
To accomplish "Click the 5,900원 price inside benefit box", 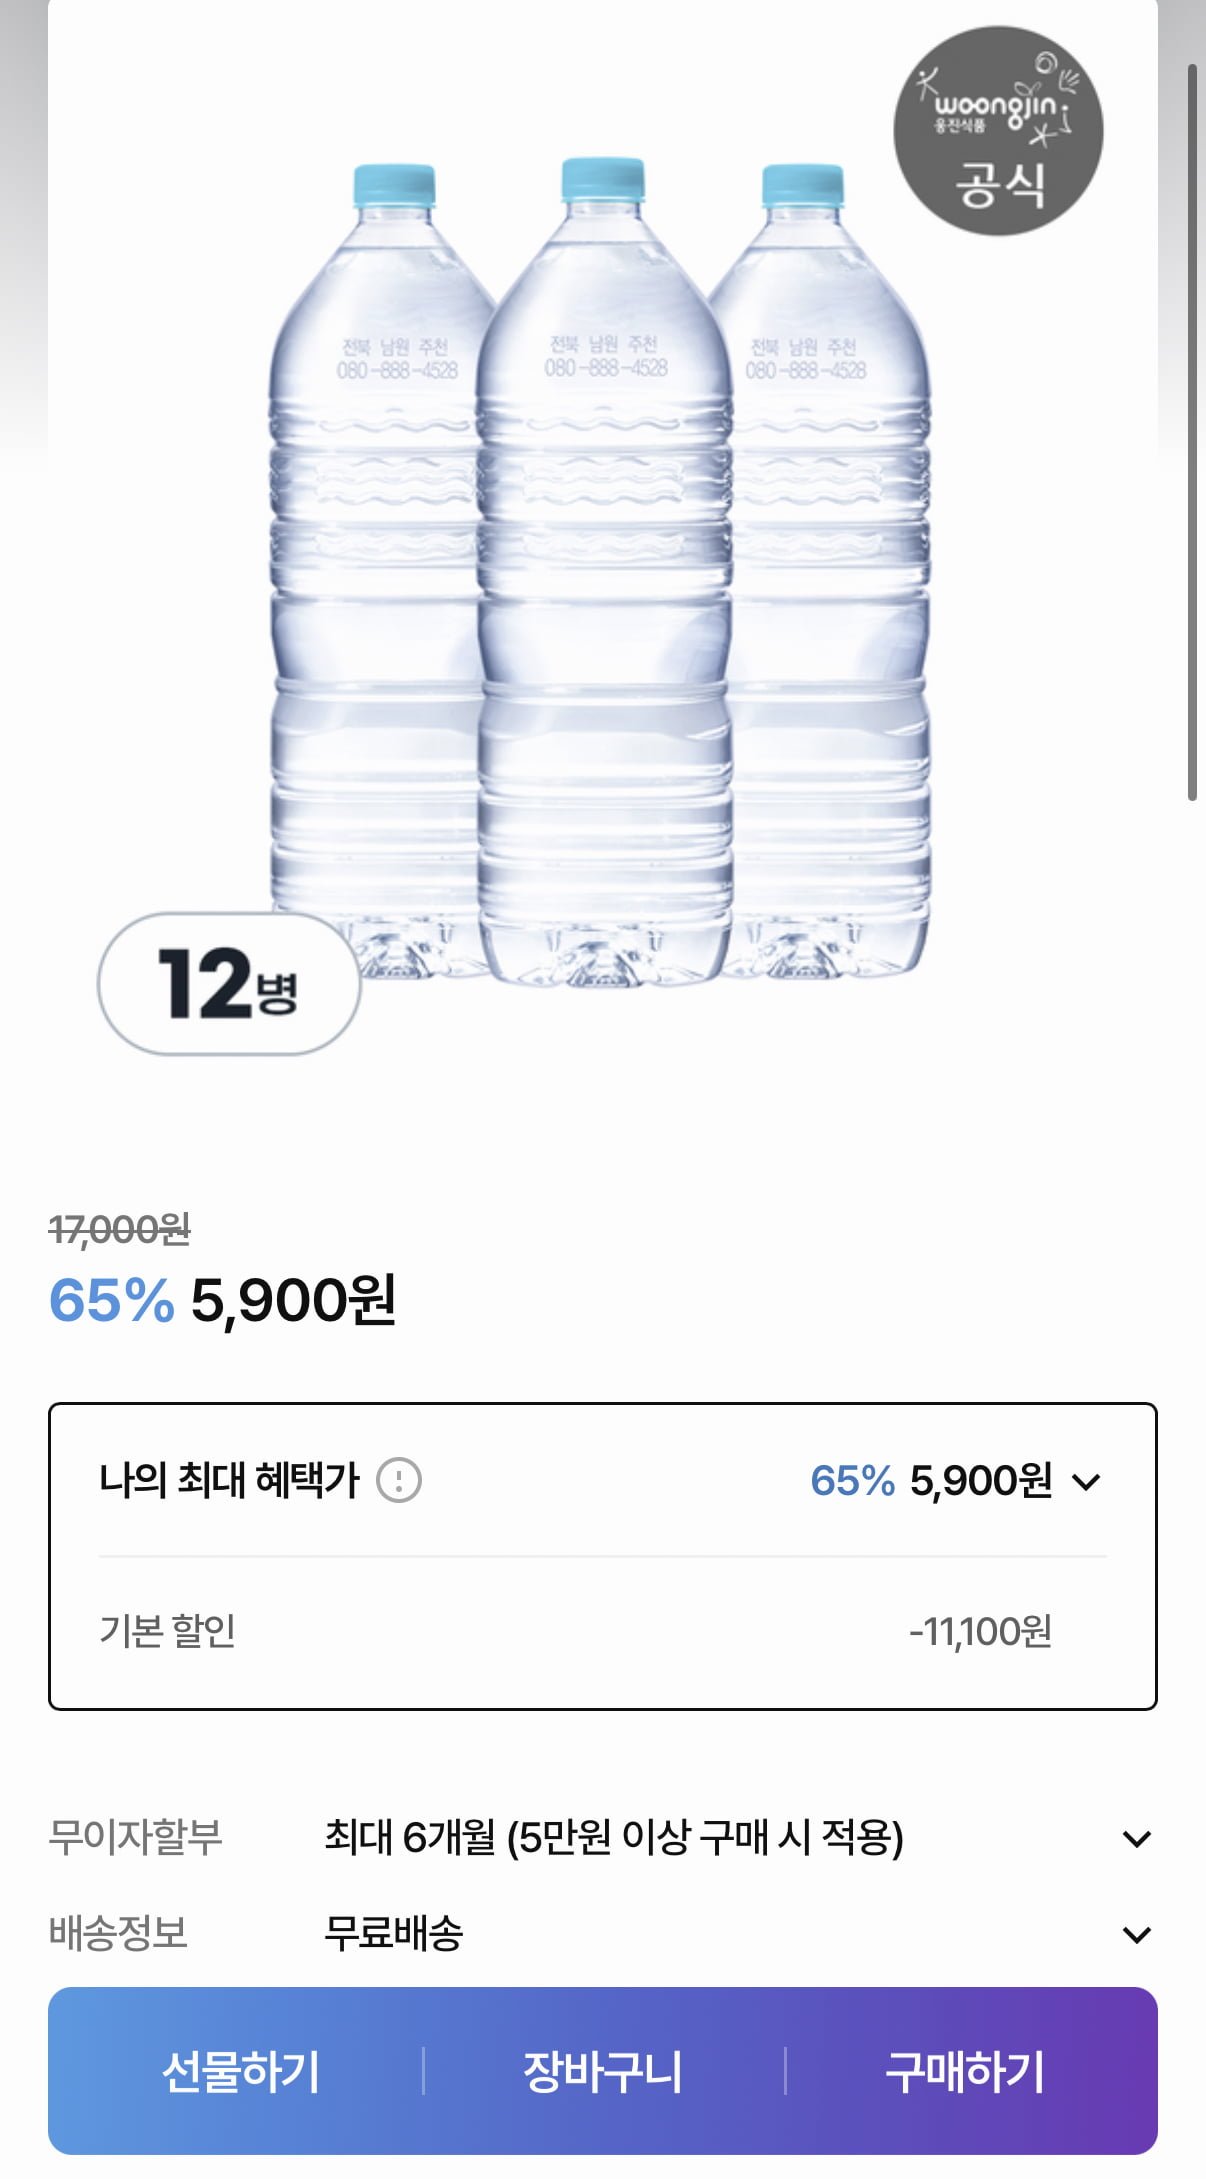I will [x=980, y=1481].
